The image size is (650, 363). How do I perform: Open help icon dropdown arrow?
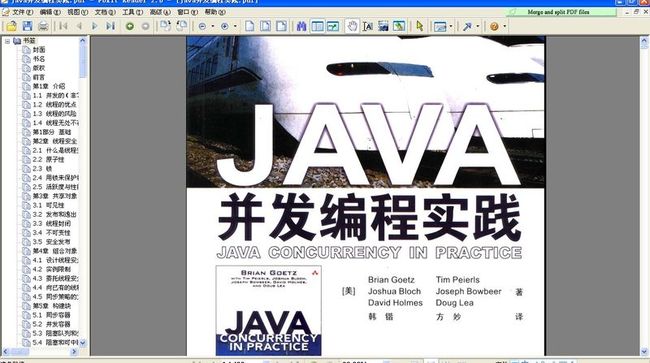[504, 26]
